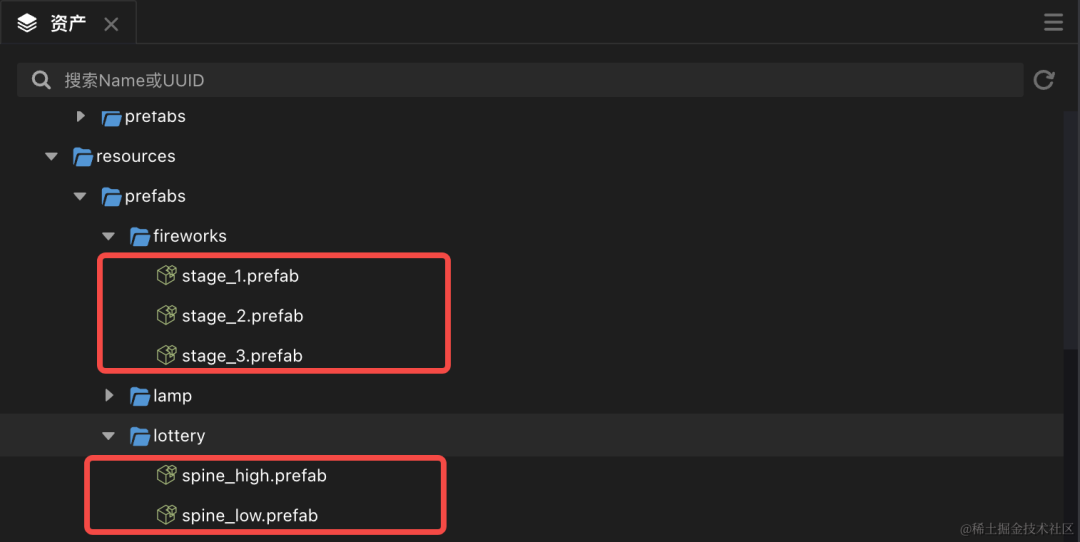Collapse the fireworks folder arrow
This screenshot has width=1080, height=542.
click(108, 236)
